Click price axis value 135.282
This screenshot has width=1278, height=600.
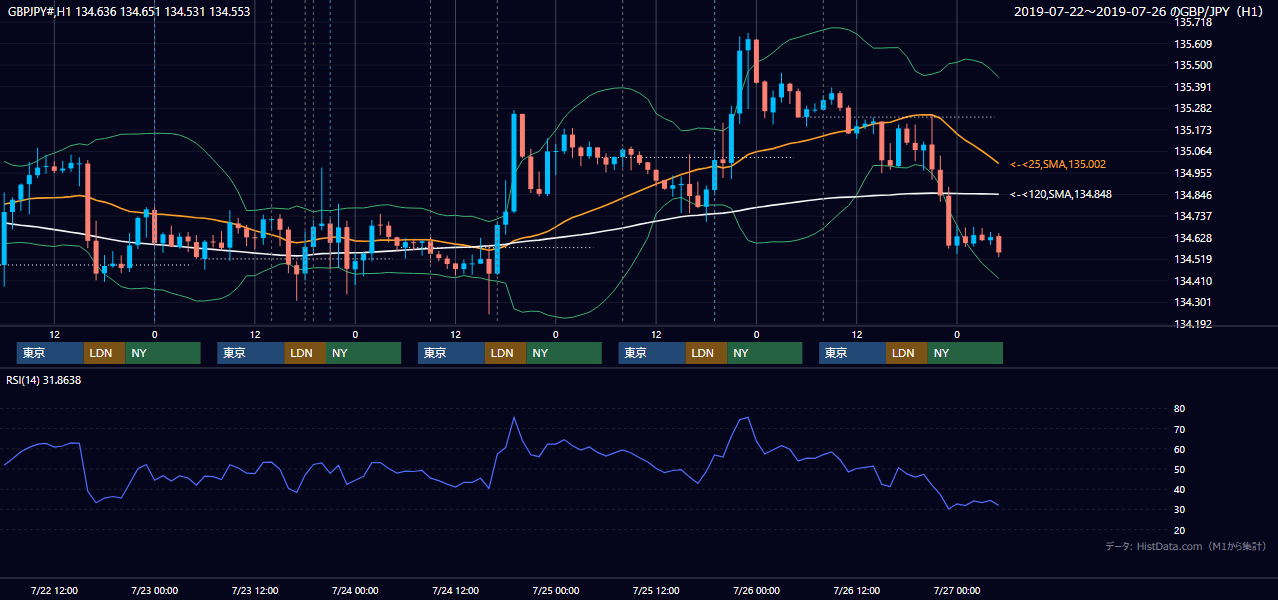click(1193, 108)
